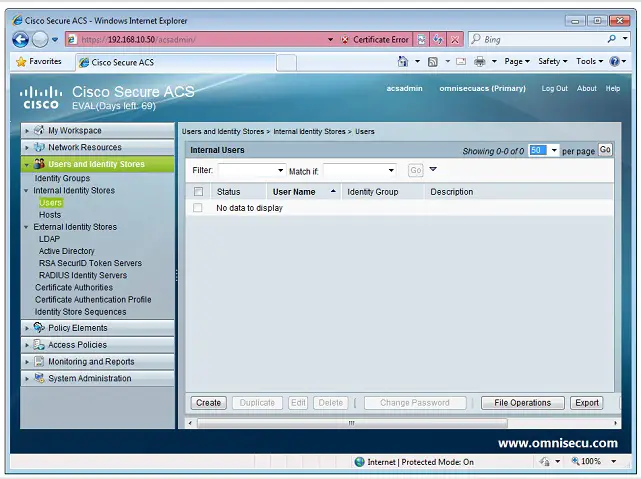Click the My Workspace section icon
Viewport: 641px width, 479px height.
pyautogui.click(x=39, y=130)
